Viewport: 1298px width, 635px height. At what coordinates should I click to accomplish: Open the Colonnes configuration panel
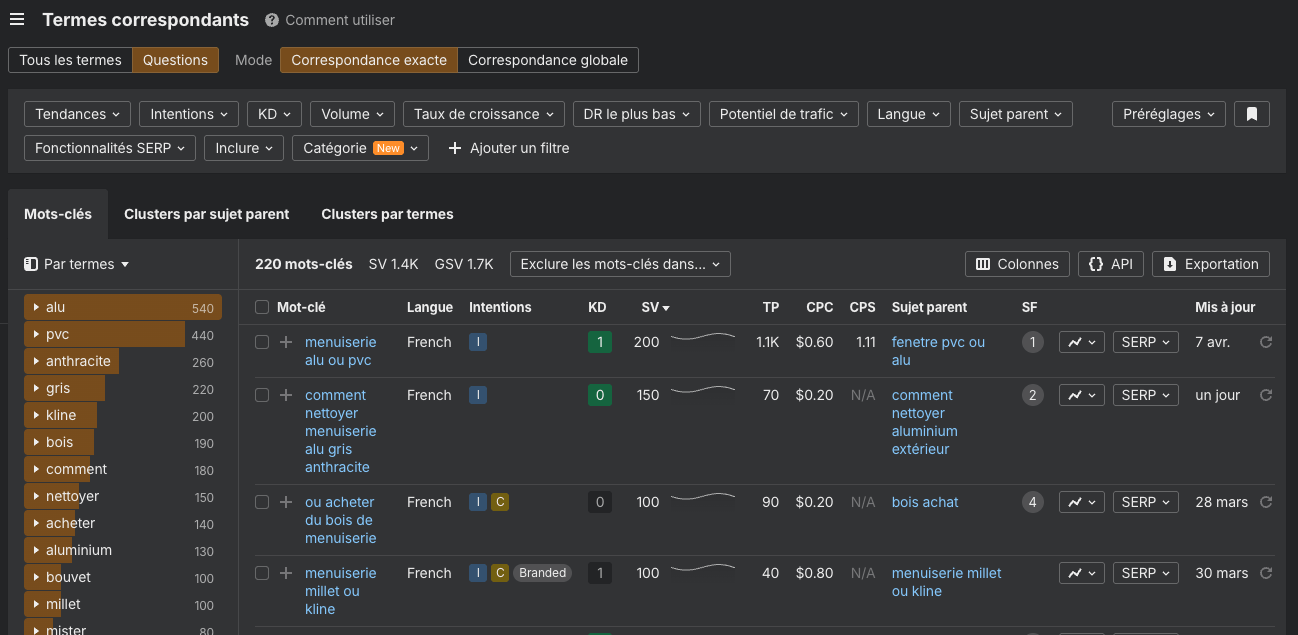point(1017,264)
